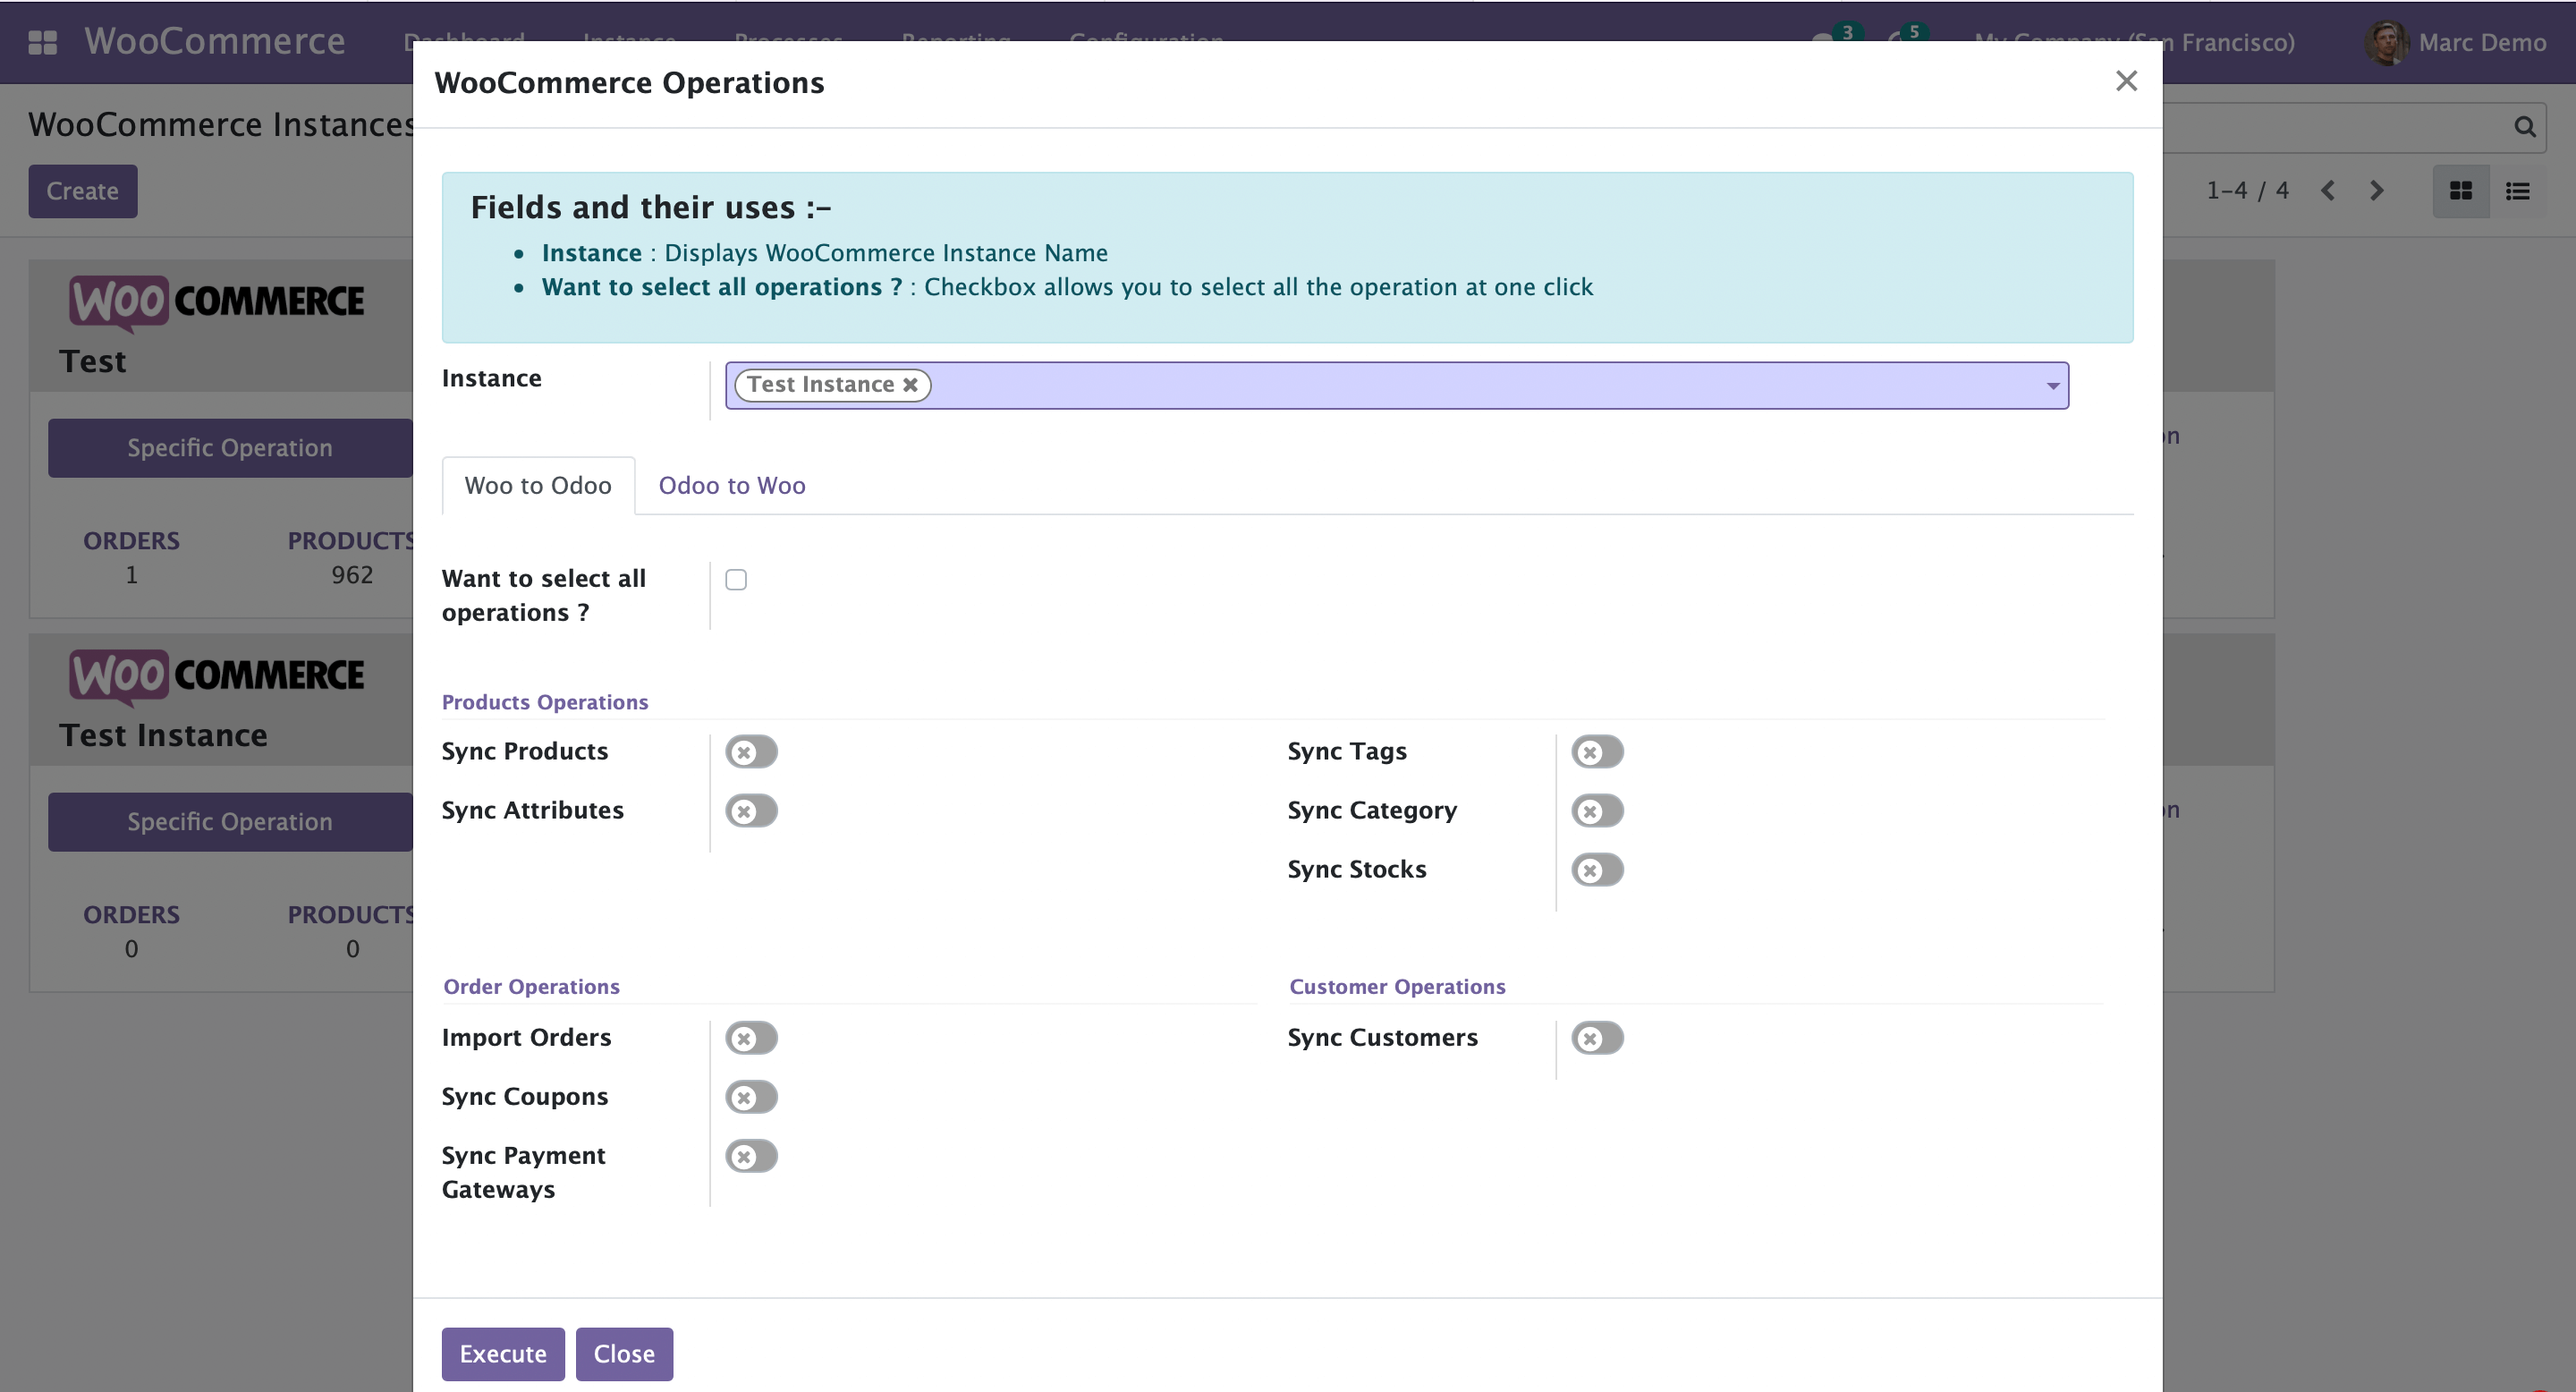Switch to Odoo to Woo tab

click(731, 486)
